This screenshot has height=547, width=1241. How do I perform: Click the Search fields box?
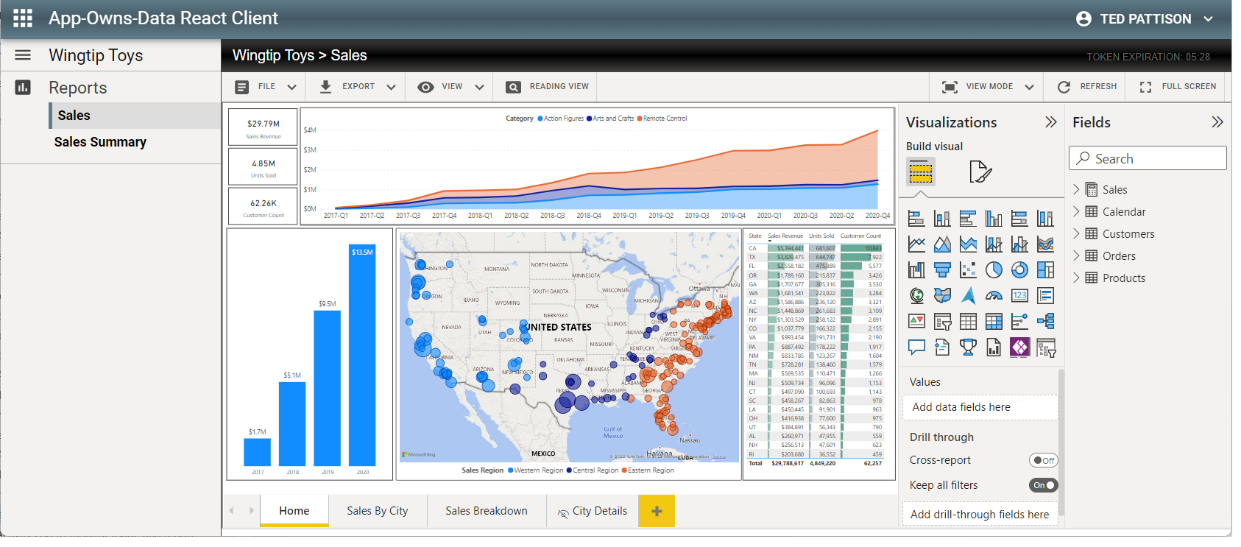click(x=1148, y=158)
